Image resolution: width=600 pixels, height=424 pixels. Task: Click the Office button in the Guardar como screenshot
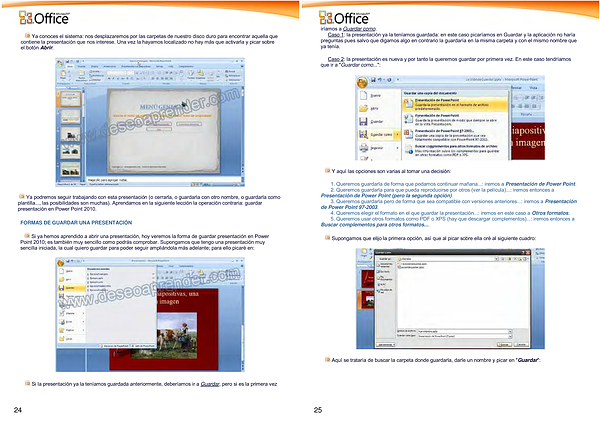[x=362, y=84]
